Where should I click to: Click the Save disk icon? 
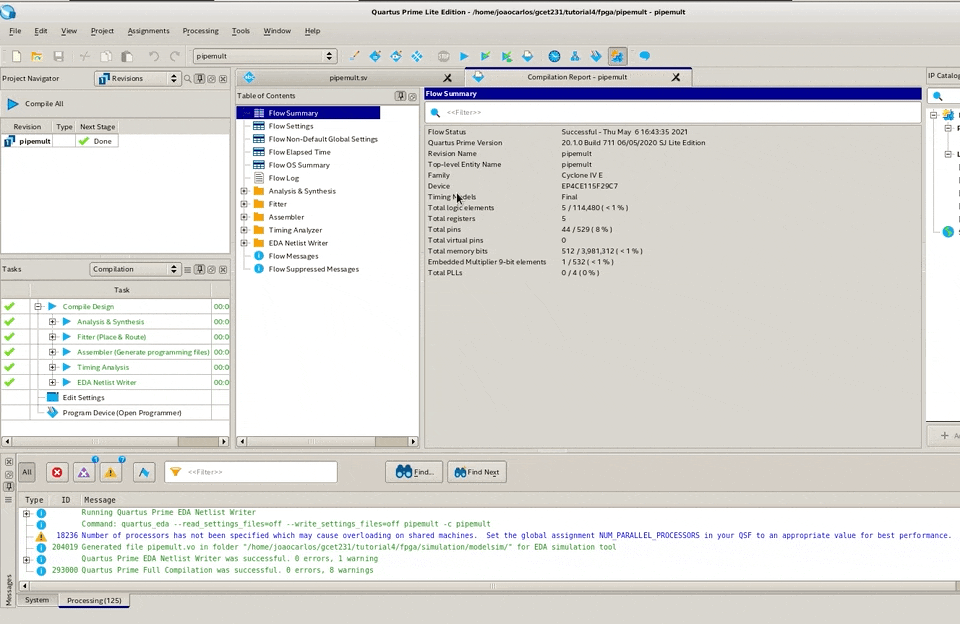click(59, 56)
